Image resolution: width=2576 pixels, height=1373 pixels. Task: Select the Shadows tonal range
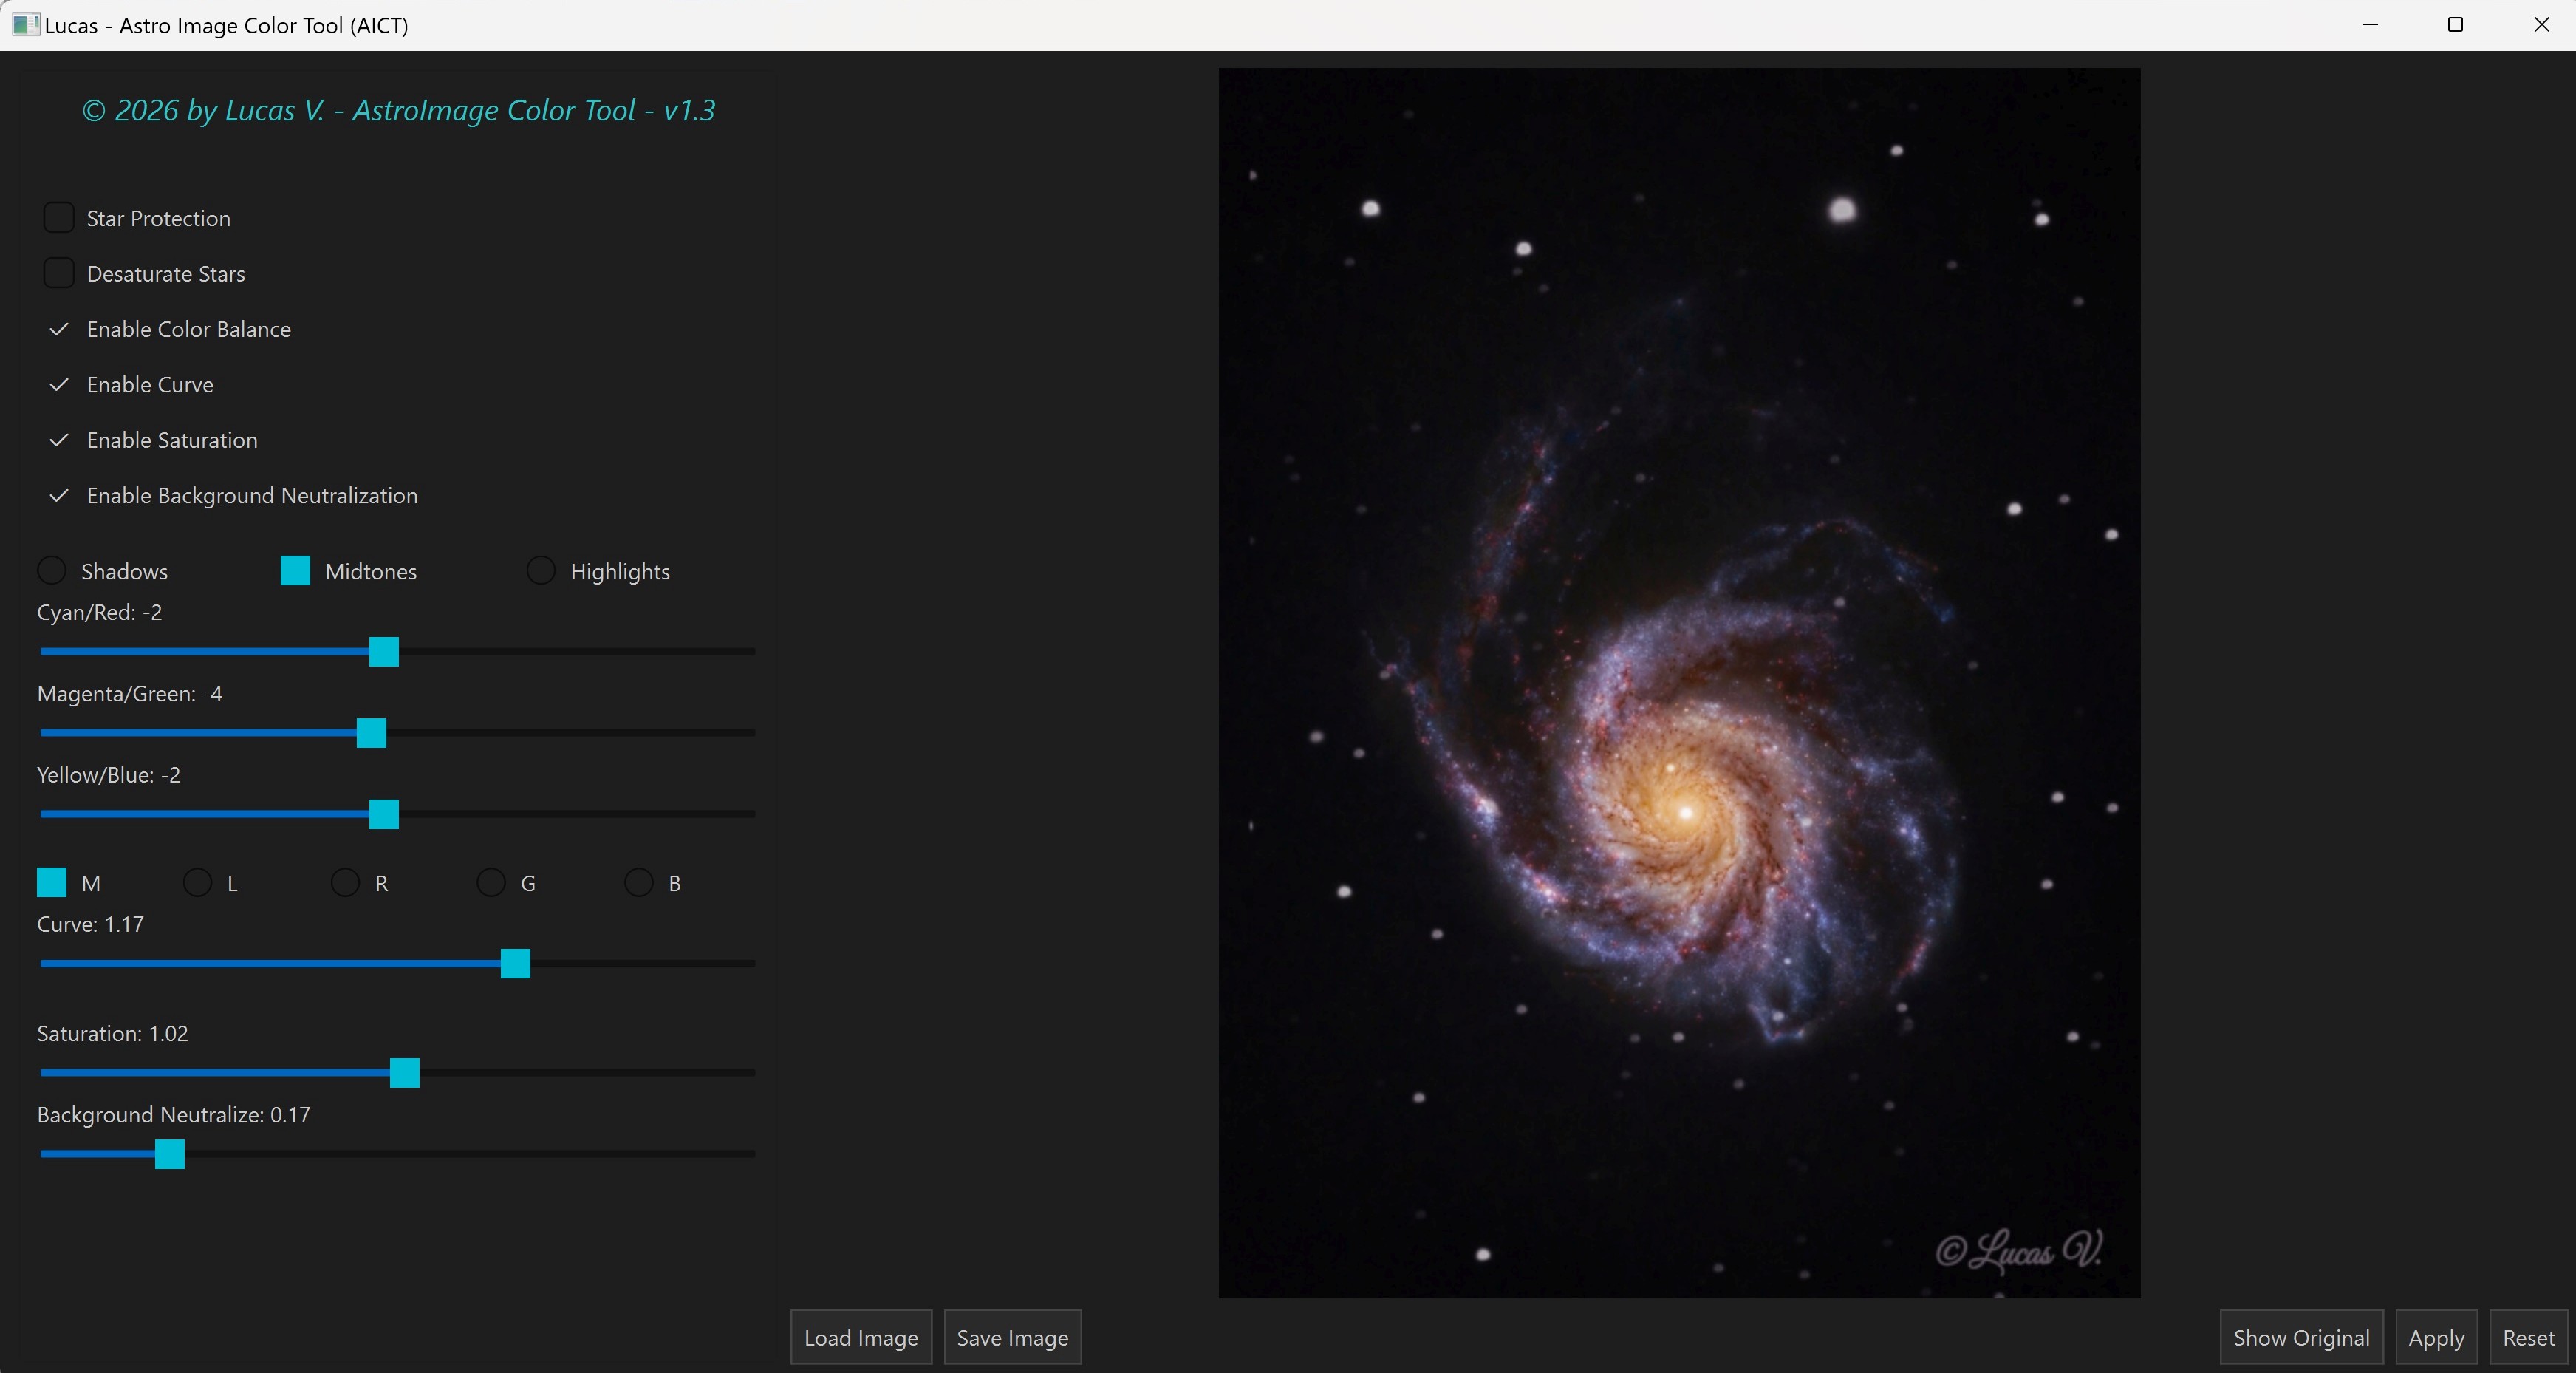(53, 570)
